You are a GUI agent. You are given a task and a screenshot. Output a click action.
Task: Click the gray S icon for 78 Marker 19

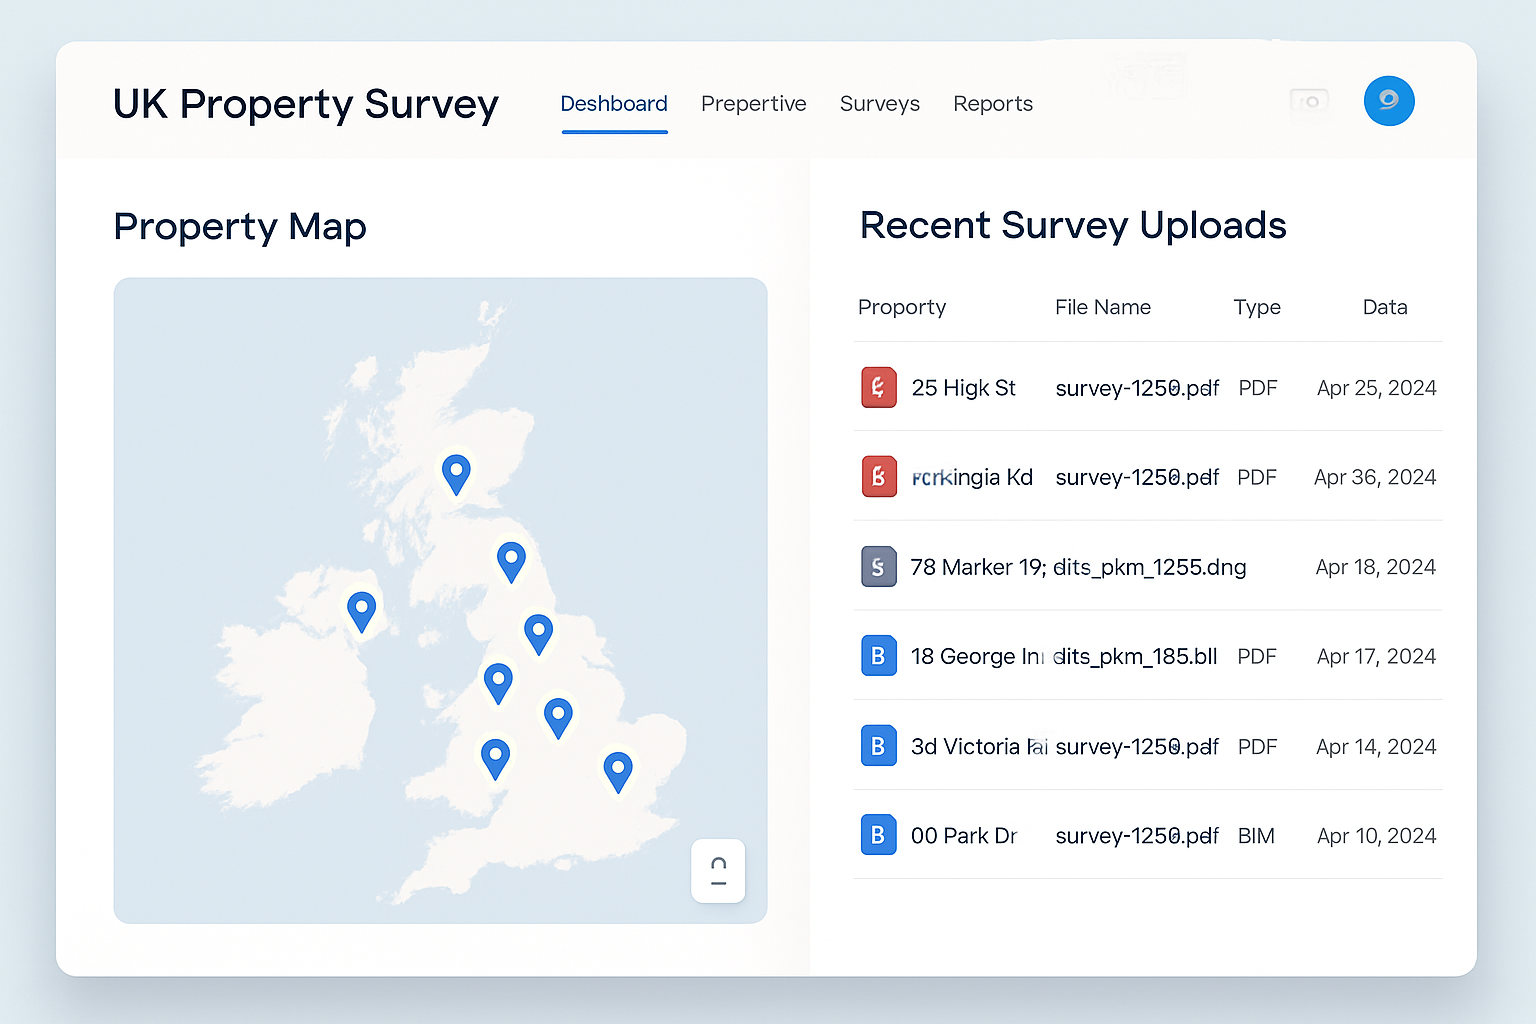tap(878, 566)
